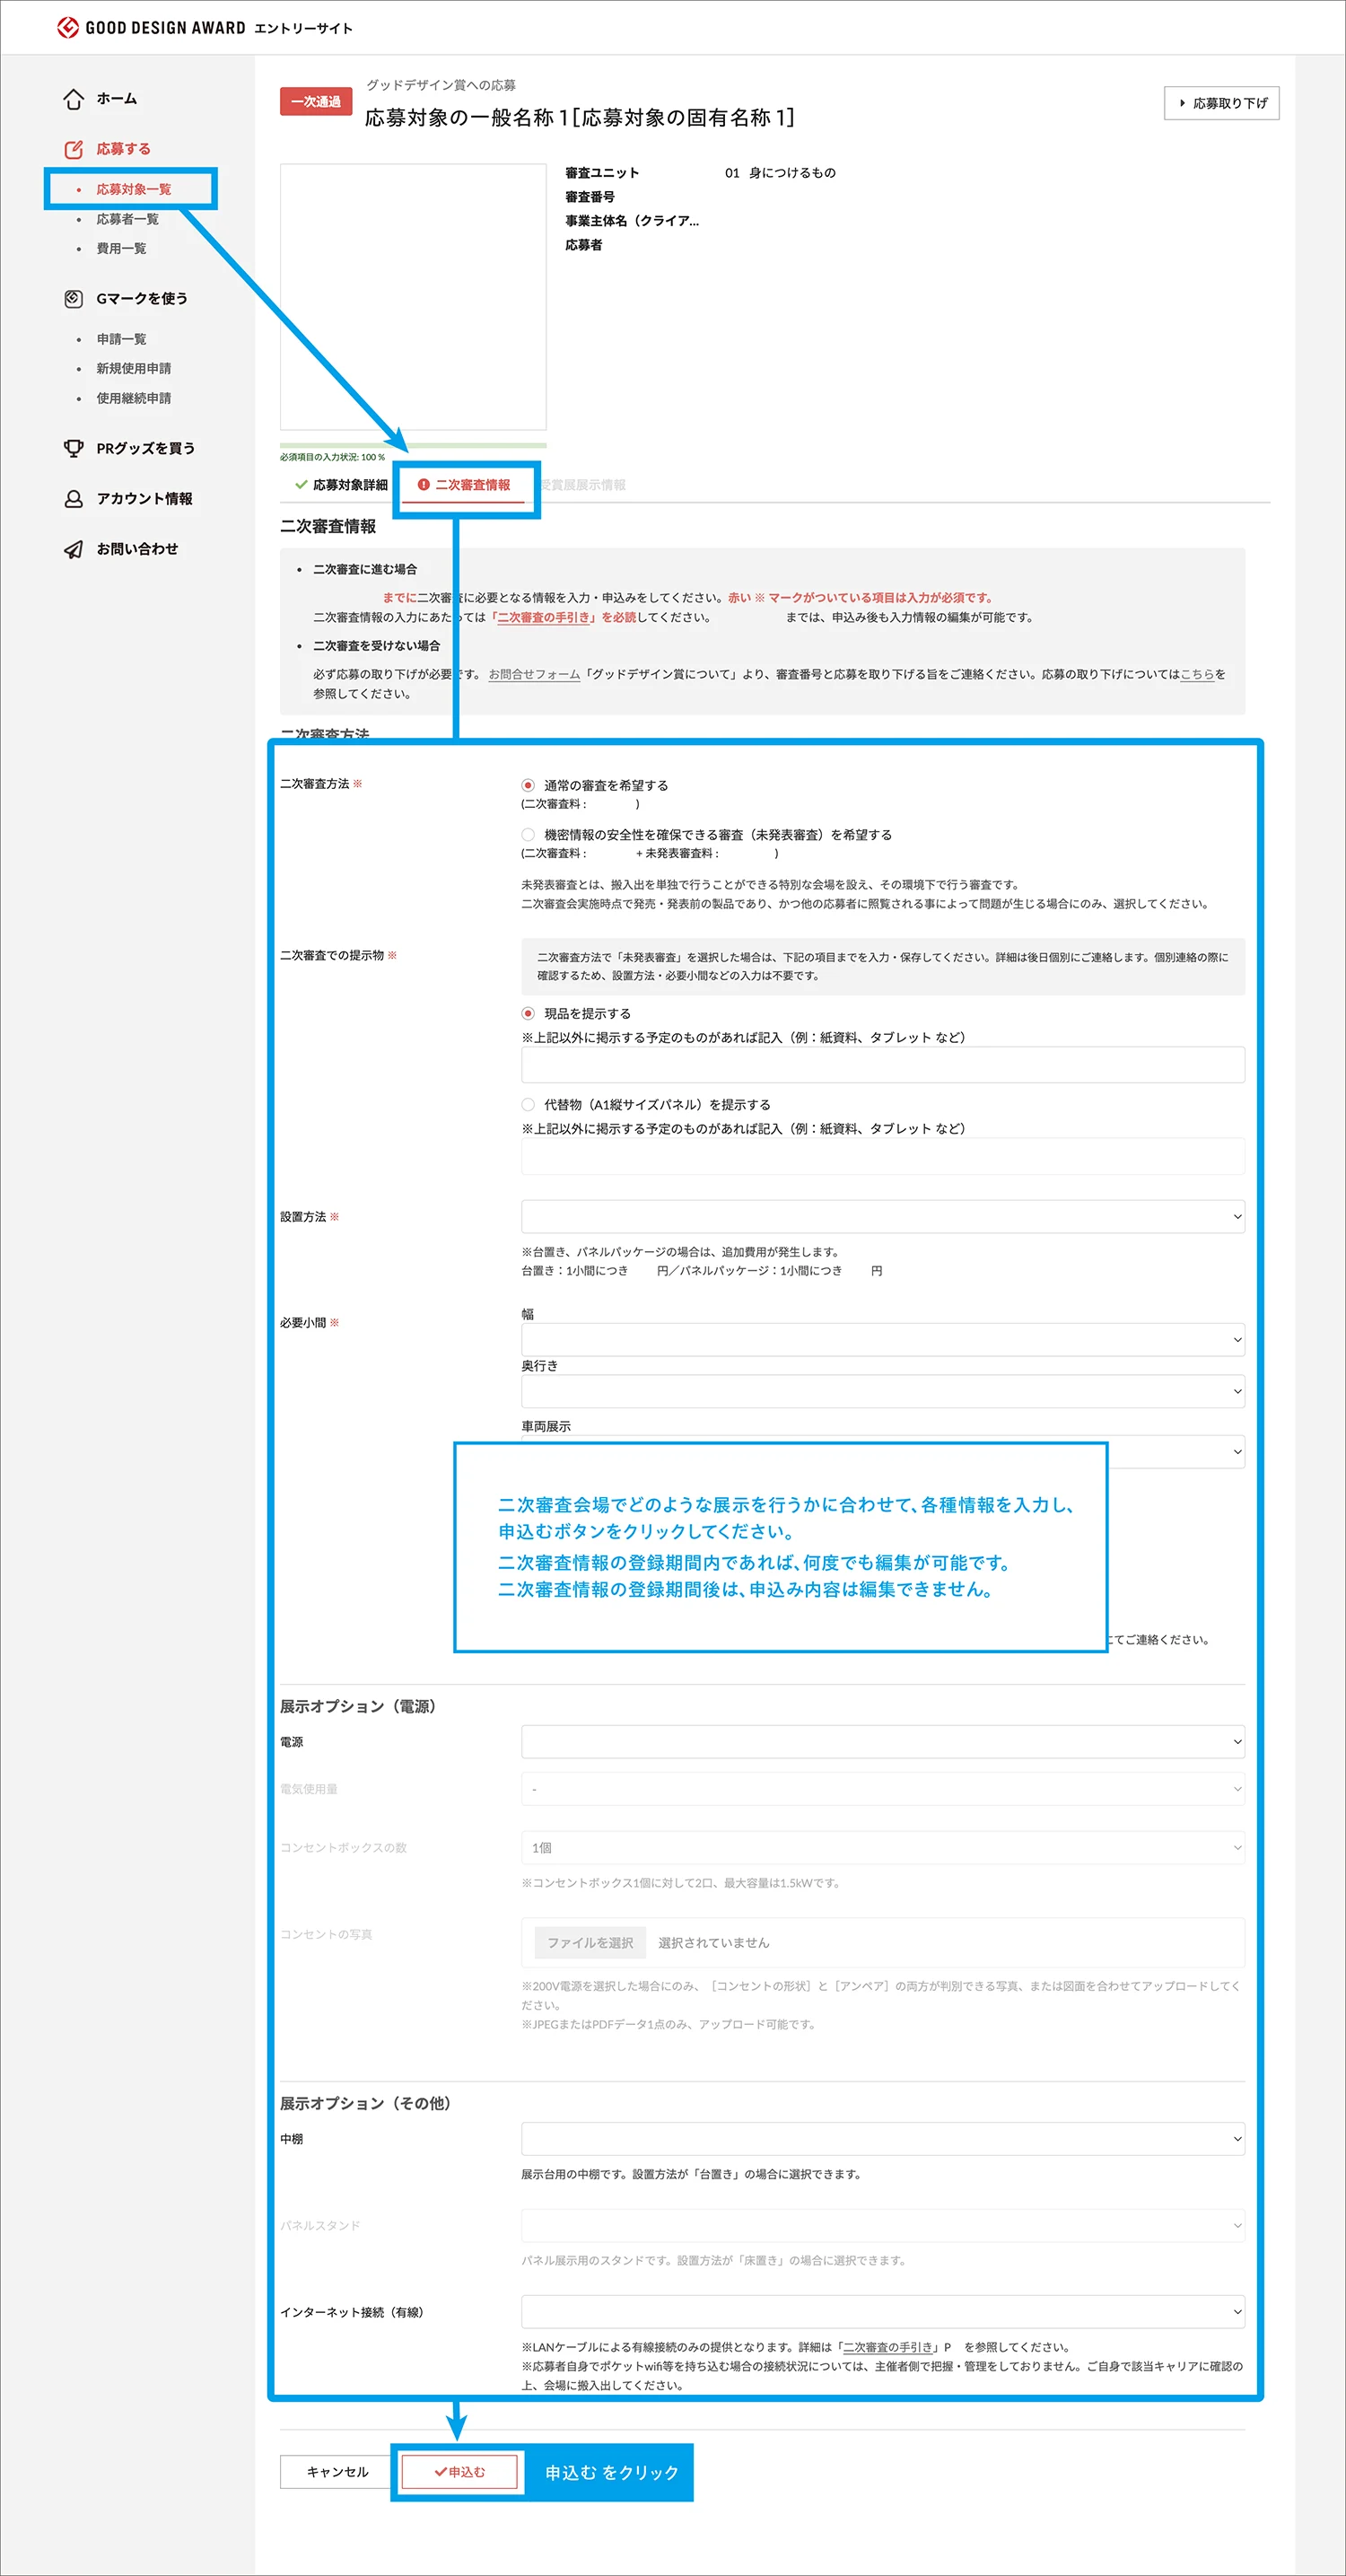Select 未発表審査を希望する radio button

[x=528, y=834]
